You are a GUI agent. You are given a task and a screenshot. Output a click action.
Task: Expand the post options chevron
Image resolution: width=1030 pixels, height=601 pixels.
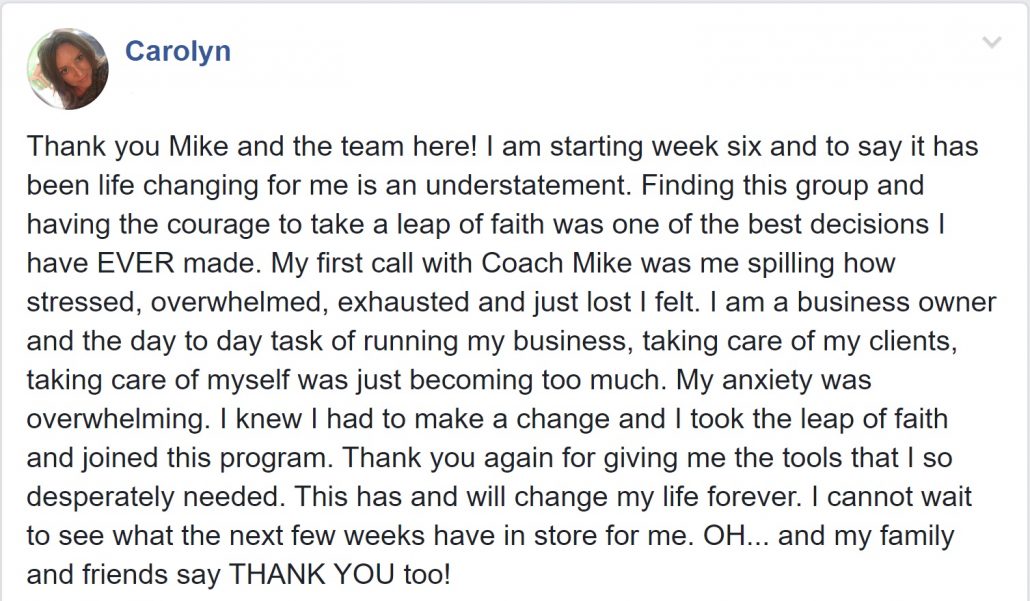tap(991, 43)
